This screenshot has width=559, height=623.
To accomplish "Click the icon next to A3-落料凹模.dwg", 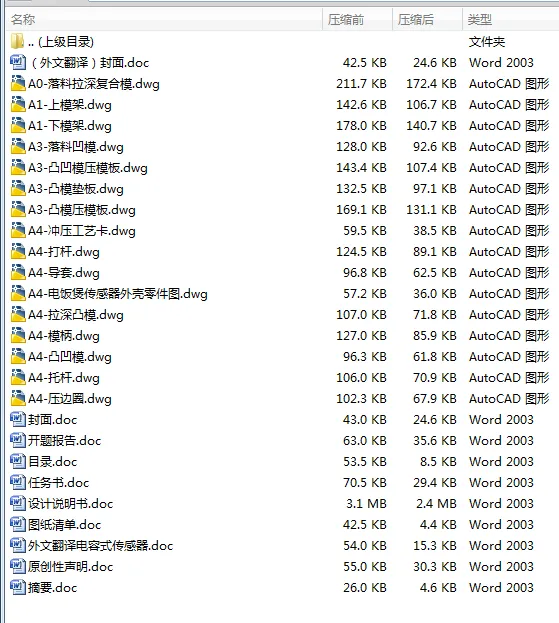I will [x=18, y=147].
